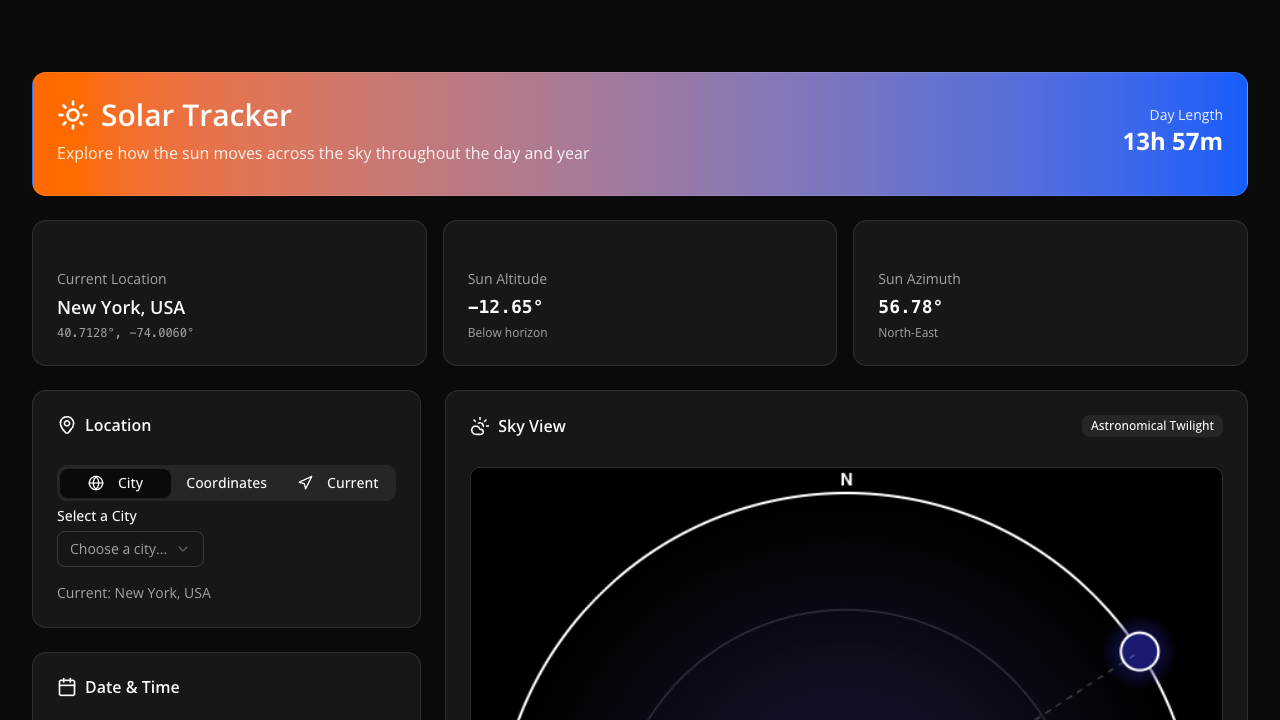Click the Explore how the sun moves subtitle

coord(323,154)
